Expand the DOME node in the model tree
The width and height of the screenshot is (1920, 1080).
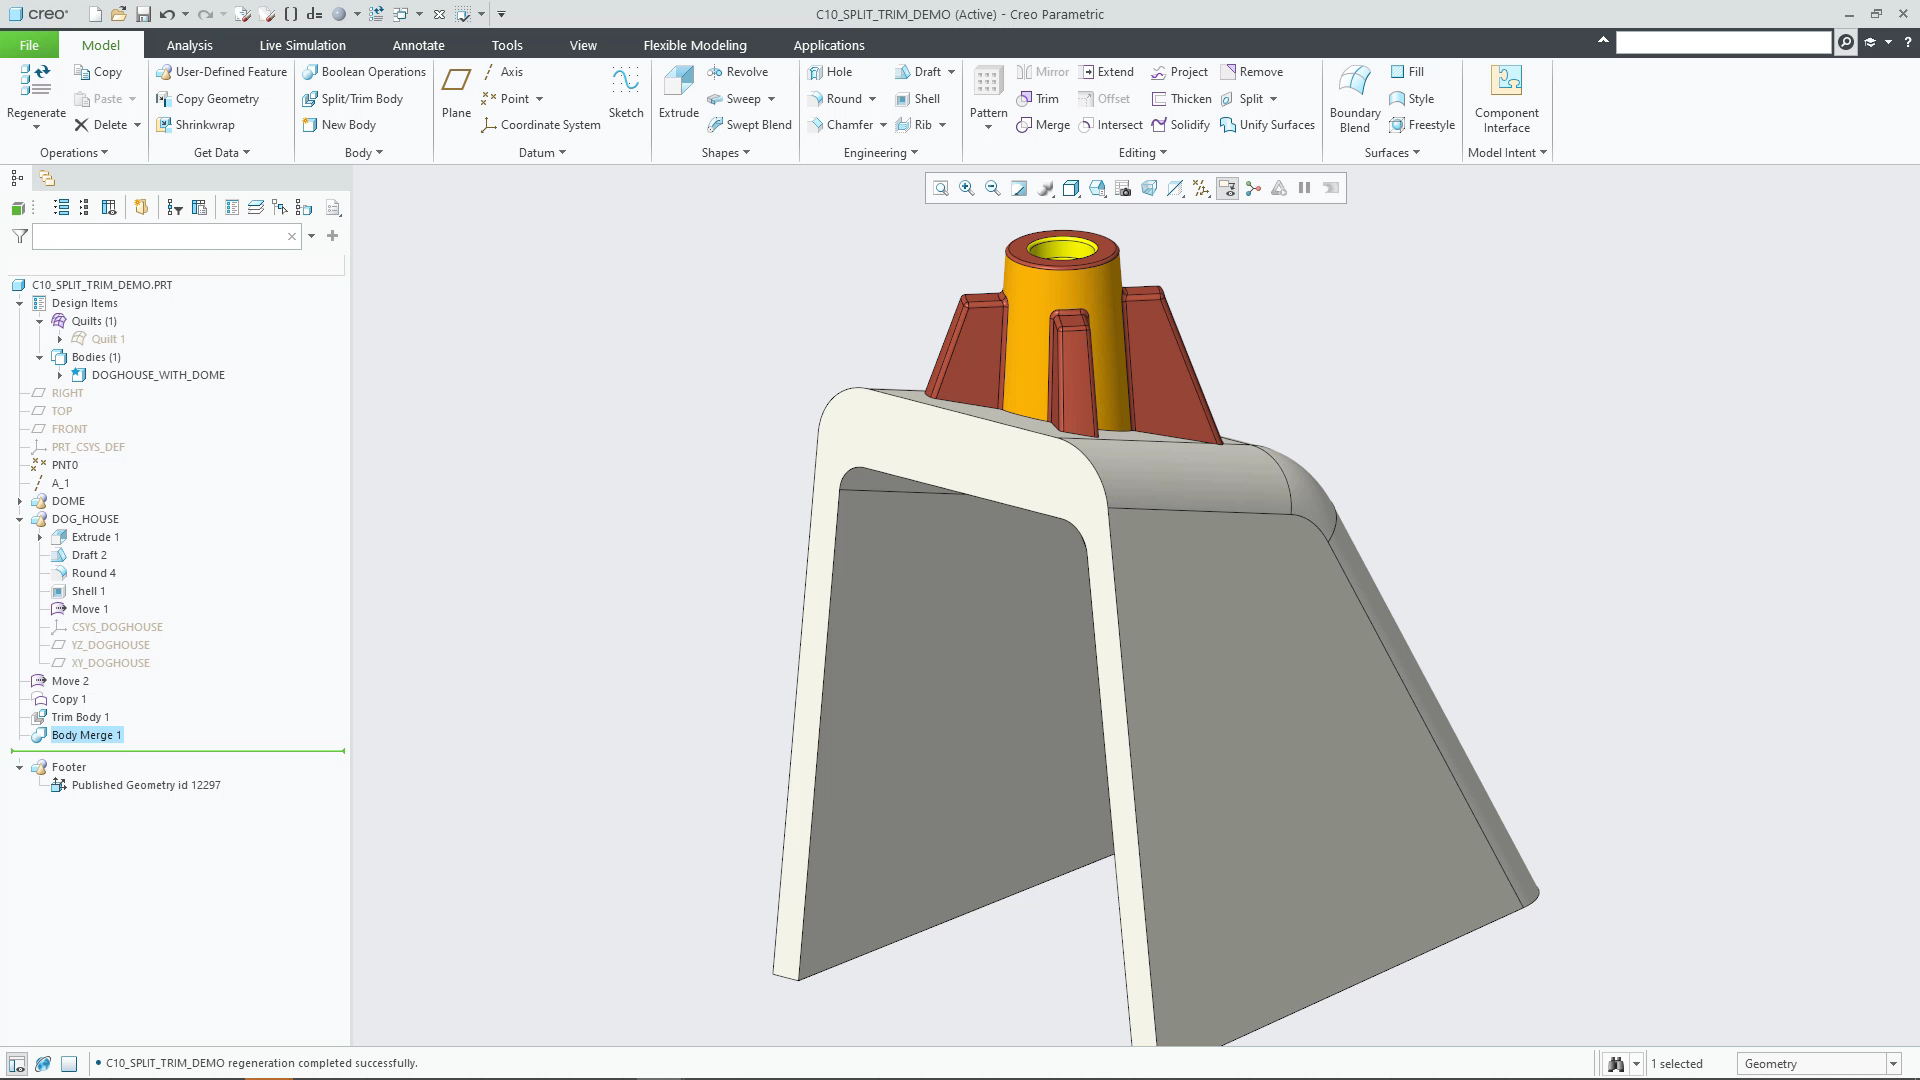[x=21, y=501]
